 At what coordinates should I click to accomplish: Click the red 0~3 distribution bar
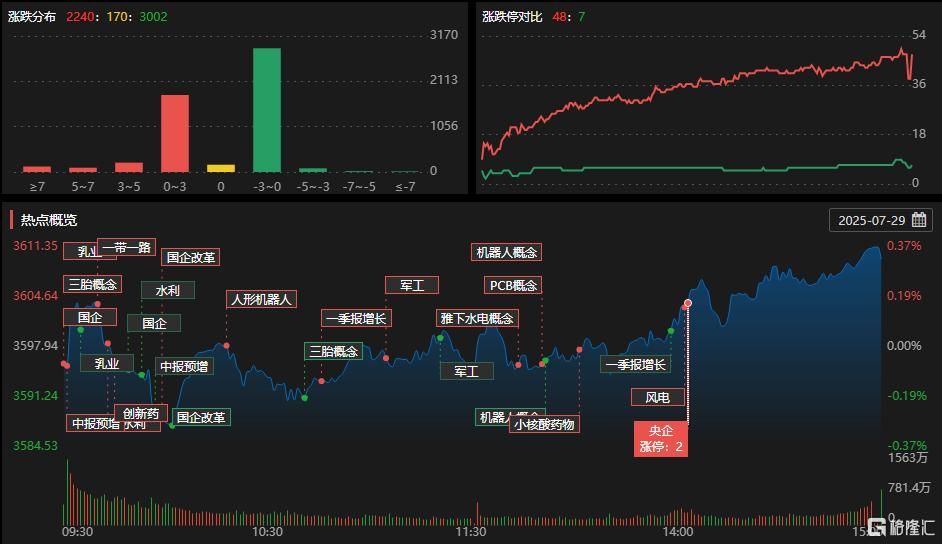click(175, 133)
